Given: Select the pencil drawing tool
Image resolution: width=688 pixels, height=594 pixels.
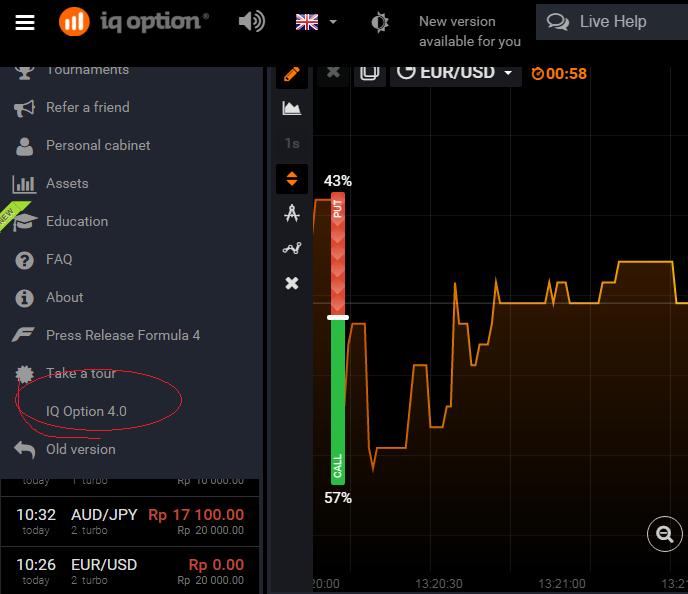Looking at the screenshot, I should coord(292,75).
